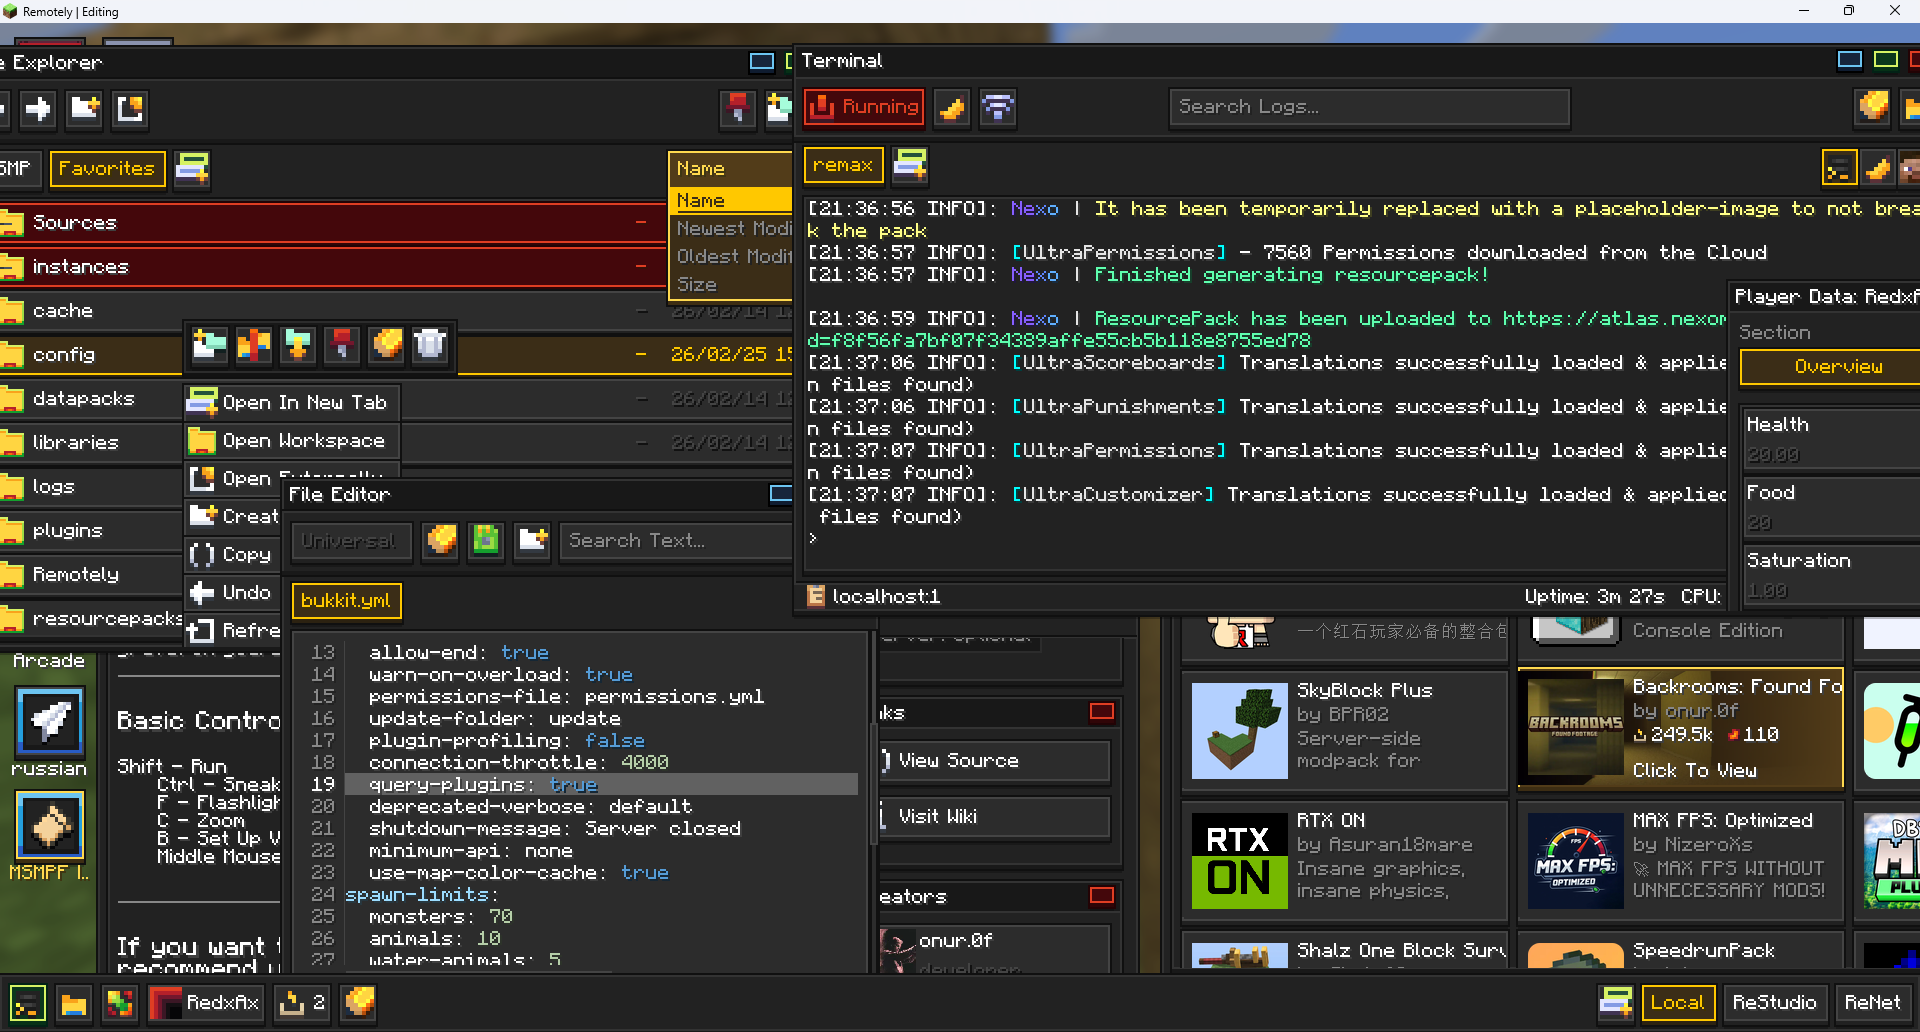This screenshot has width=1920, height=1032.
Task: Pin config with the red pin icon
Action: tap(341, 345)
